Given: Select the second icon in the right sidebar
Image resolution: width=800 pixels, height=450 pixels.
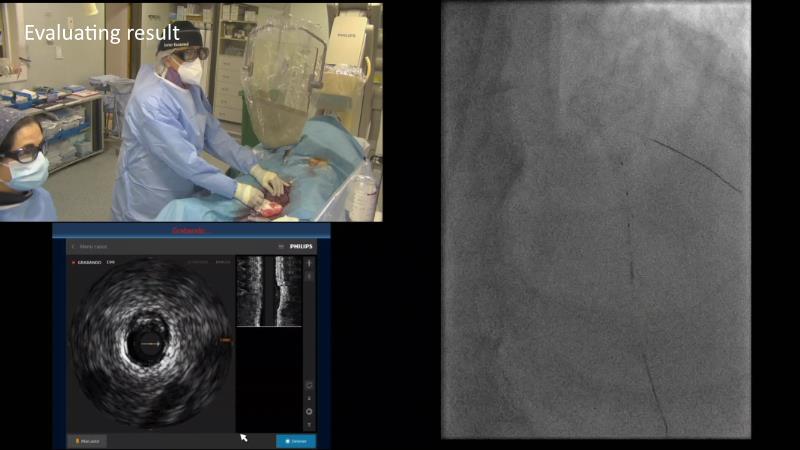Looking at the screenshot, I should (x=309, y=276).
